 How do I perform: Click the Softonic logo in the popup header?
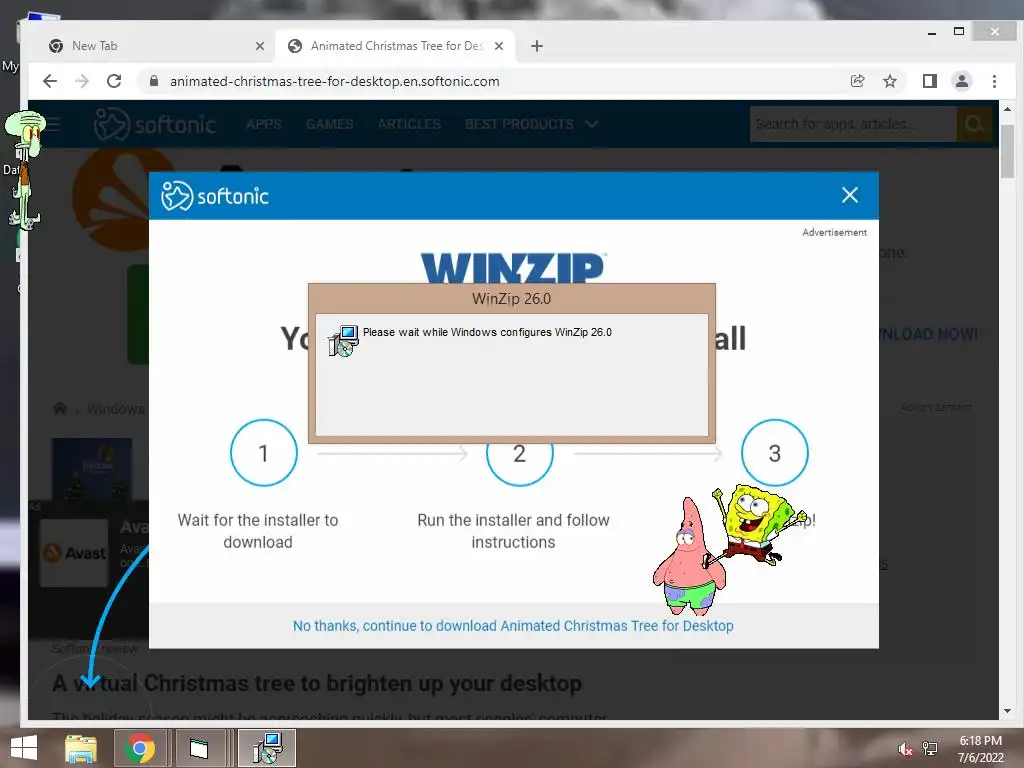[x=215, y=196]
